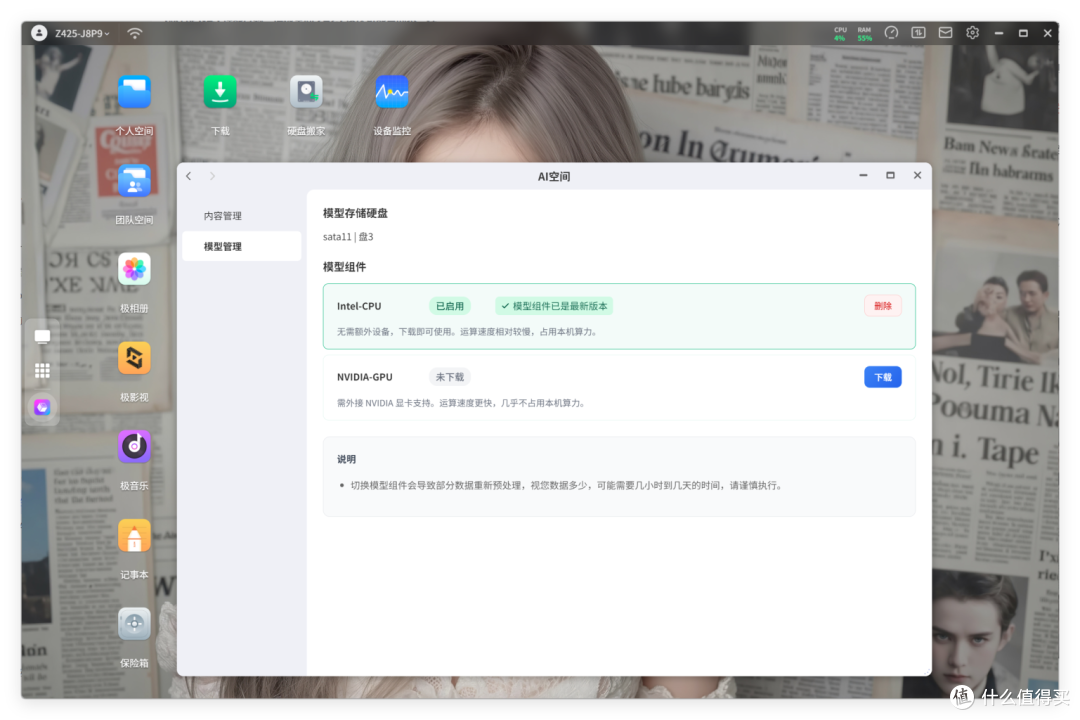
Task: Go forward in the AI空间 window
Action: (x=212, y=176)
